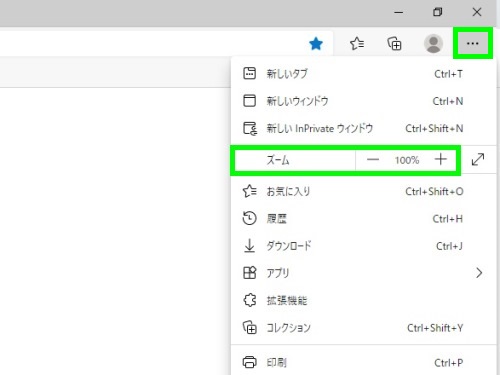Image resolution: width=500 pixels, height=375 pixels.
Task: Click the favorites star icon in menu
Action: point(250,191)
